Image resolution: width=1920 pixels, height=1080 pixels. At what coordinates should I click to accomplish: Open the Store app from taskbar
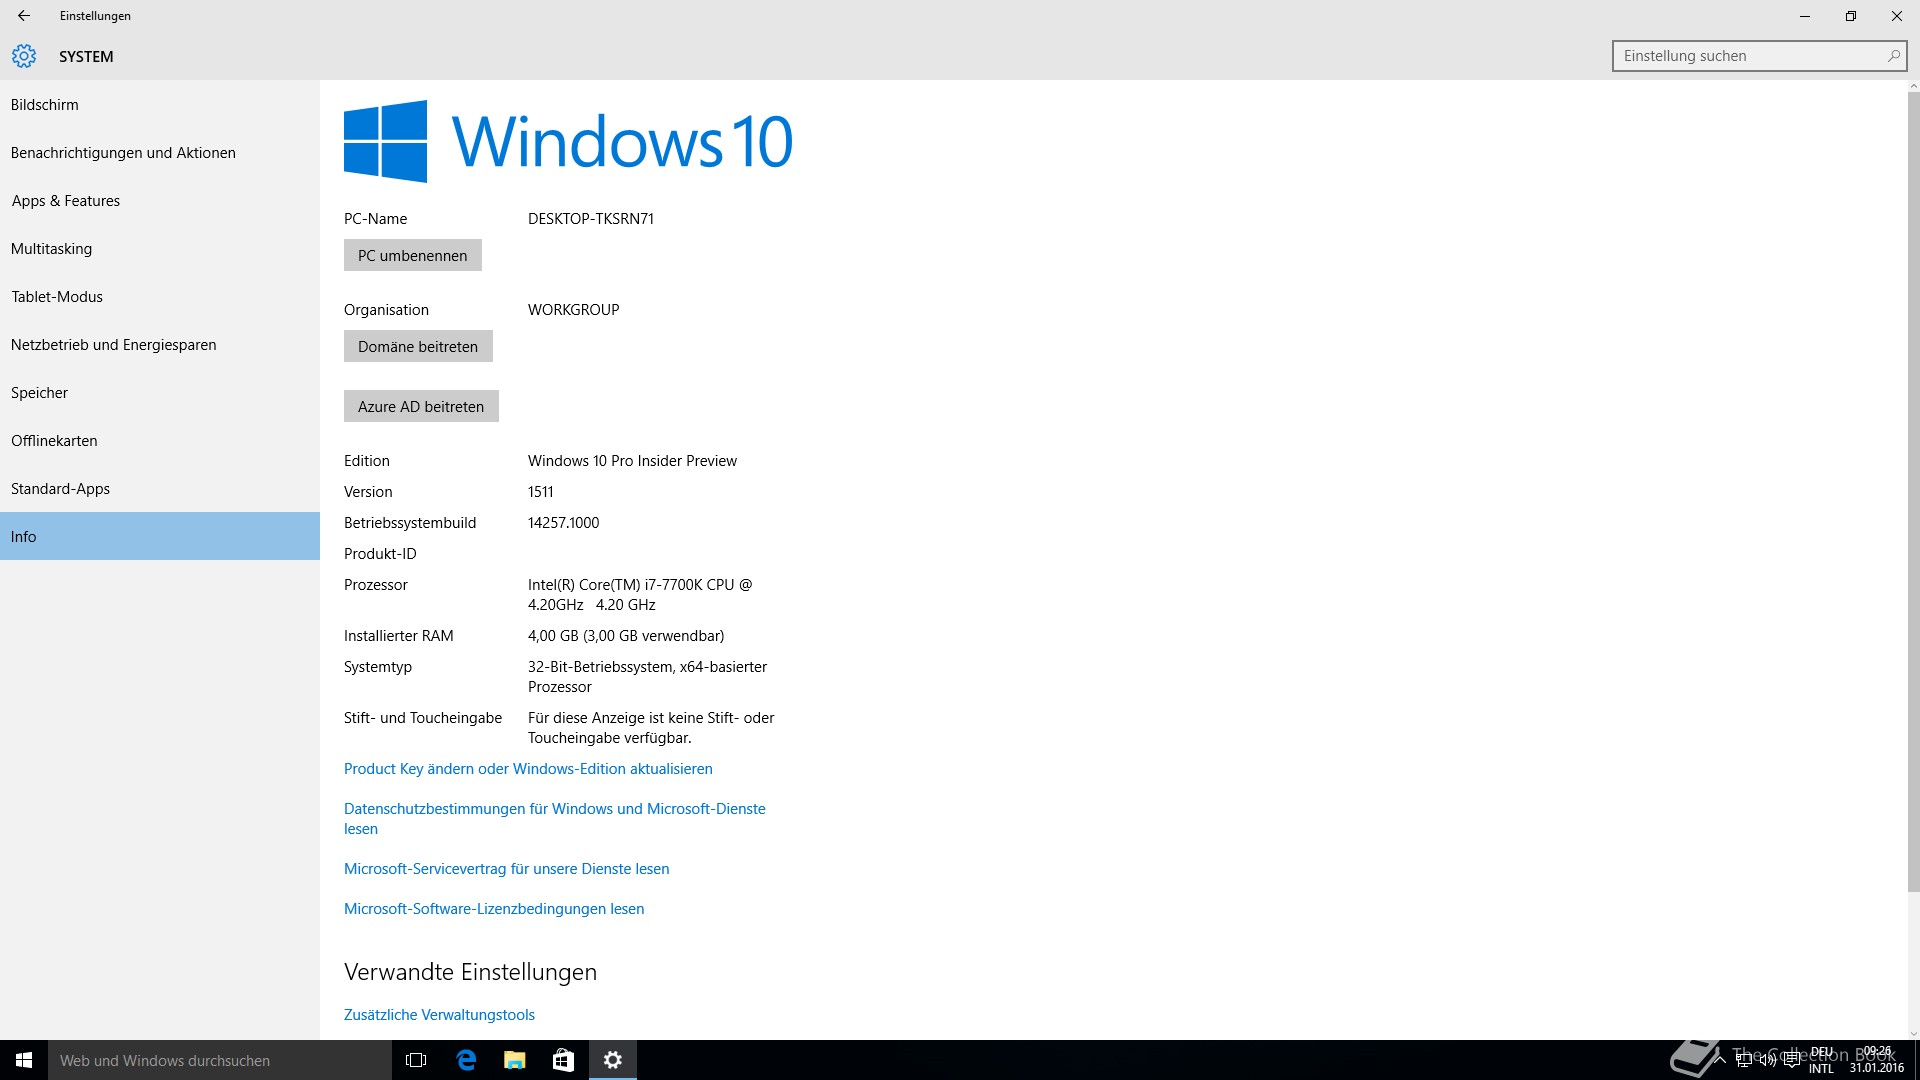click(x=564, y=1060)
